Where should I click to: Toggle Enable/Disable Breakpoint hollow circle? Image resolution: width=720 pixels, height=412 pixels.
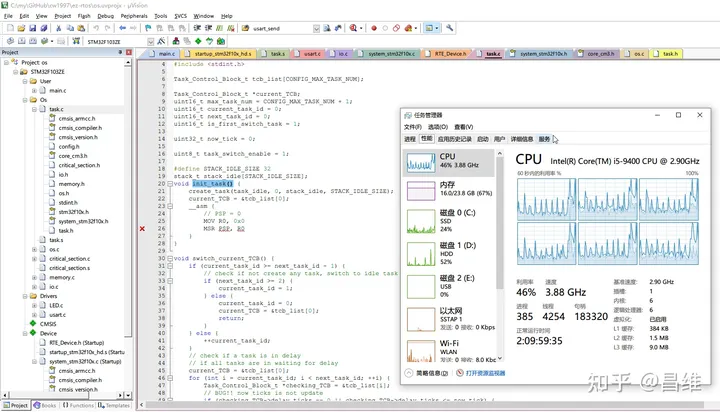pos(385,28)
